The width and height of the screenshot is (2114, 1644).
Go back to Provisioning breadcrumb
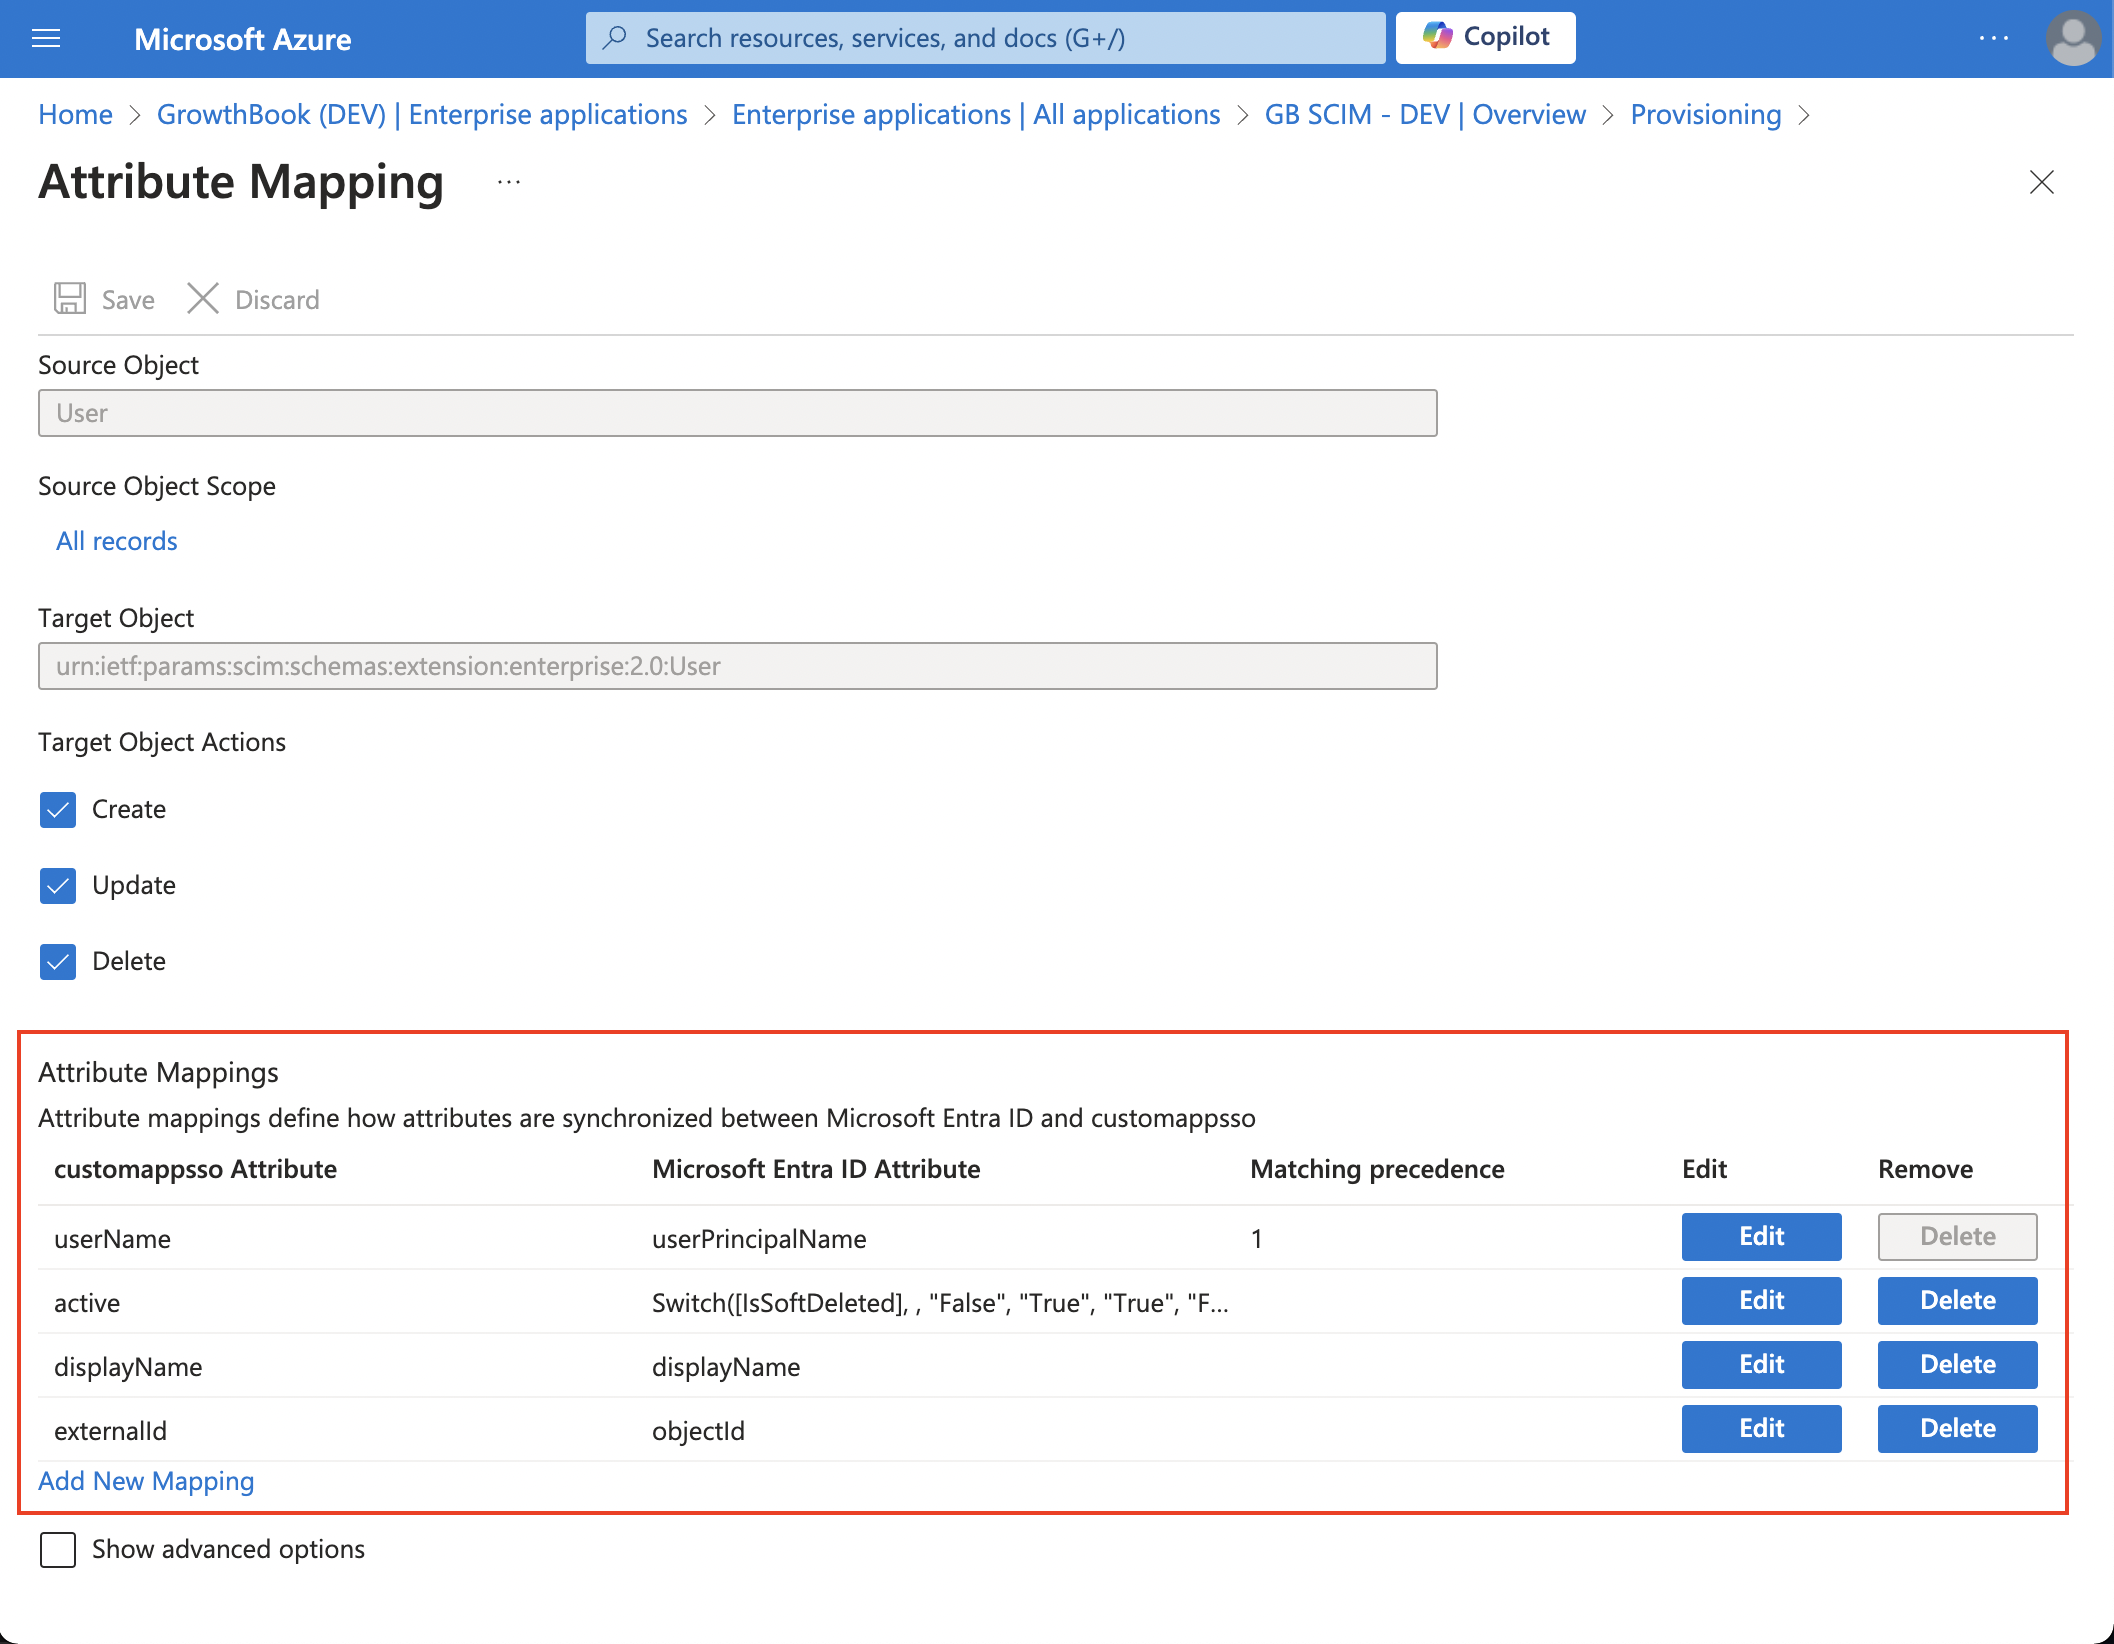(1706, 115)
